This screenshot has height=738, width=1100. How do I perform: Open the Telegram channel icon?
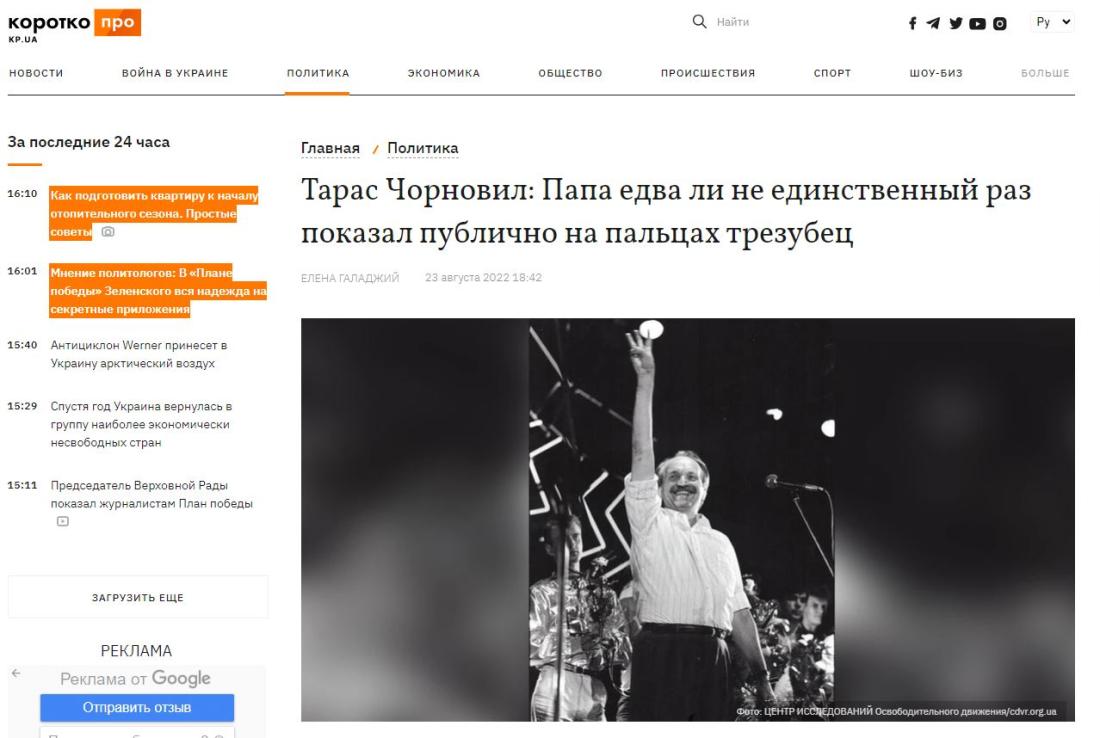click(x=933, y=23)
